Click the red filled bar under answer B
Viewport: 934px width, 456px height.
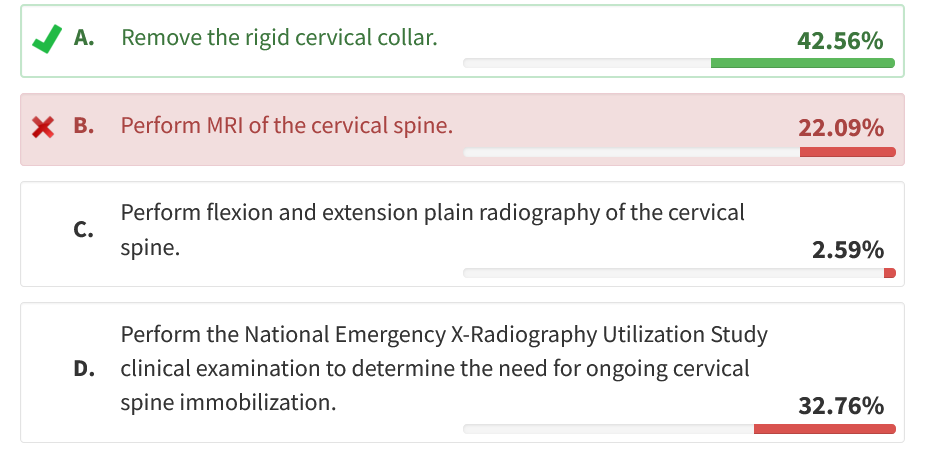pos(847,152)
